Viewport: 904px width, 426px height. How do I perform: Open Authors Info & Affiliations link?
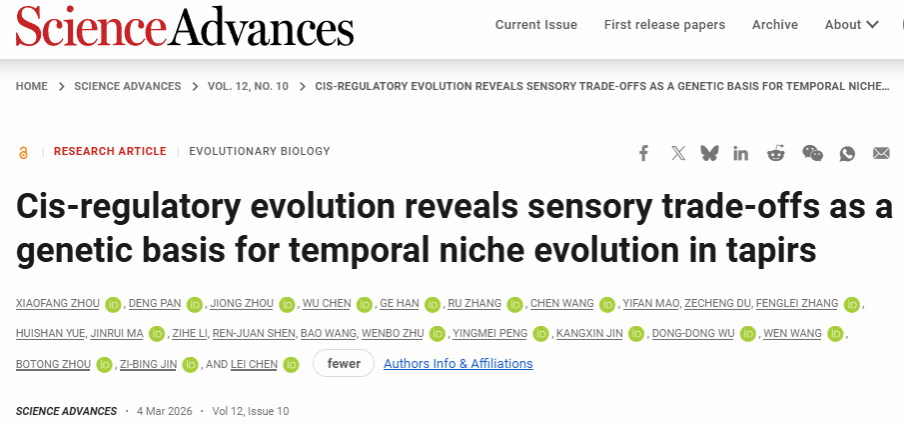pos(458,363)
